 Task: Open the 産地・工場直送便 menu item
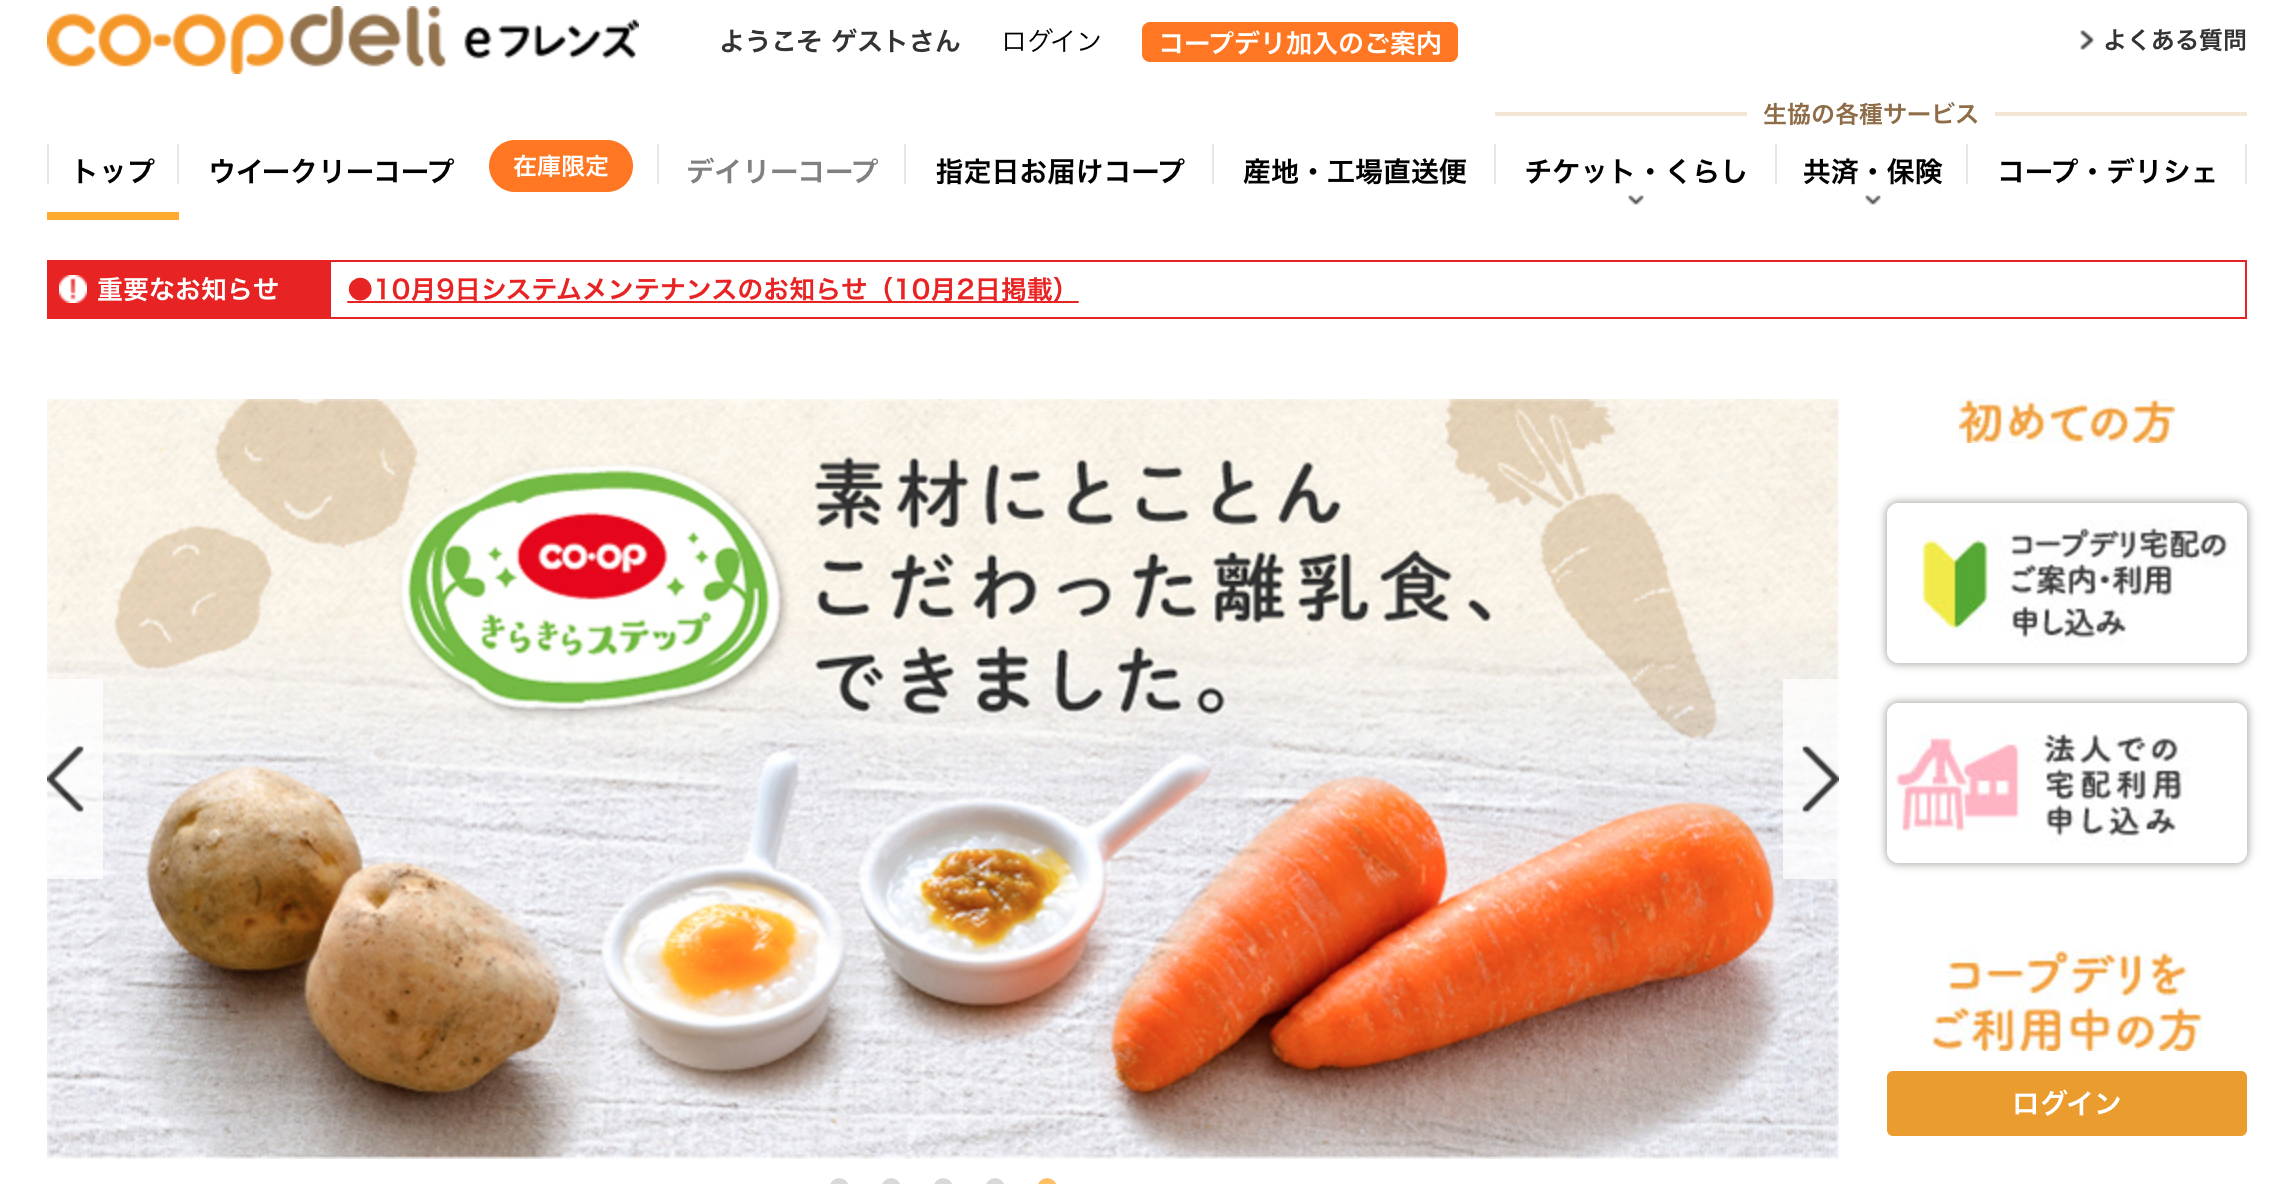point(1354,171)
